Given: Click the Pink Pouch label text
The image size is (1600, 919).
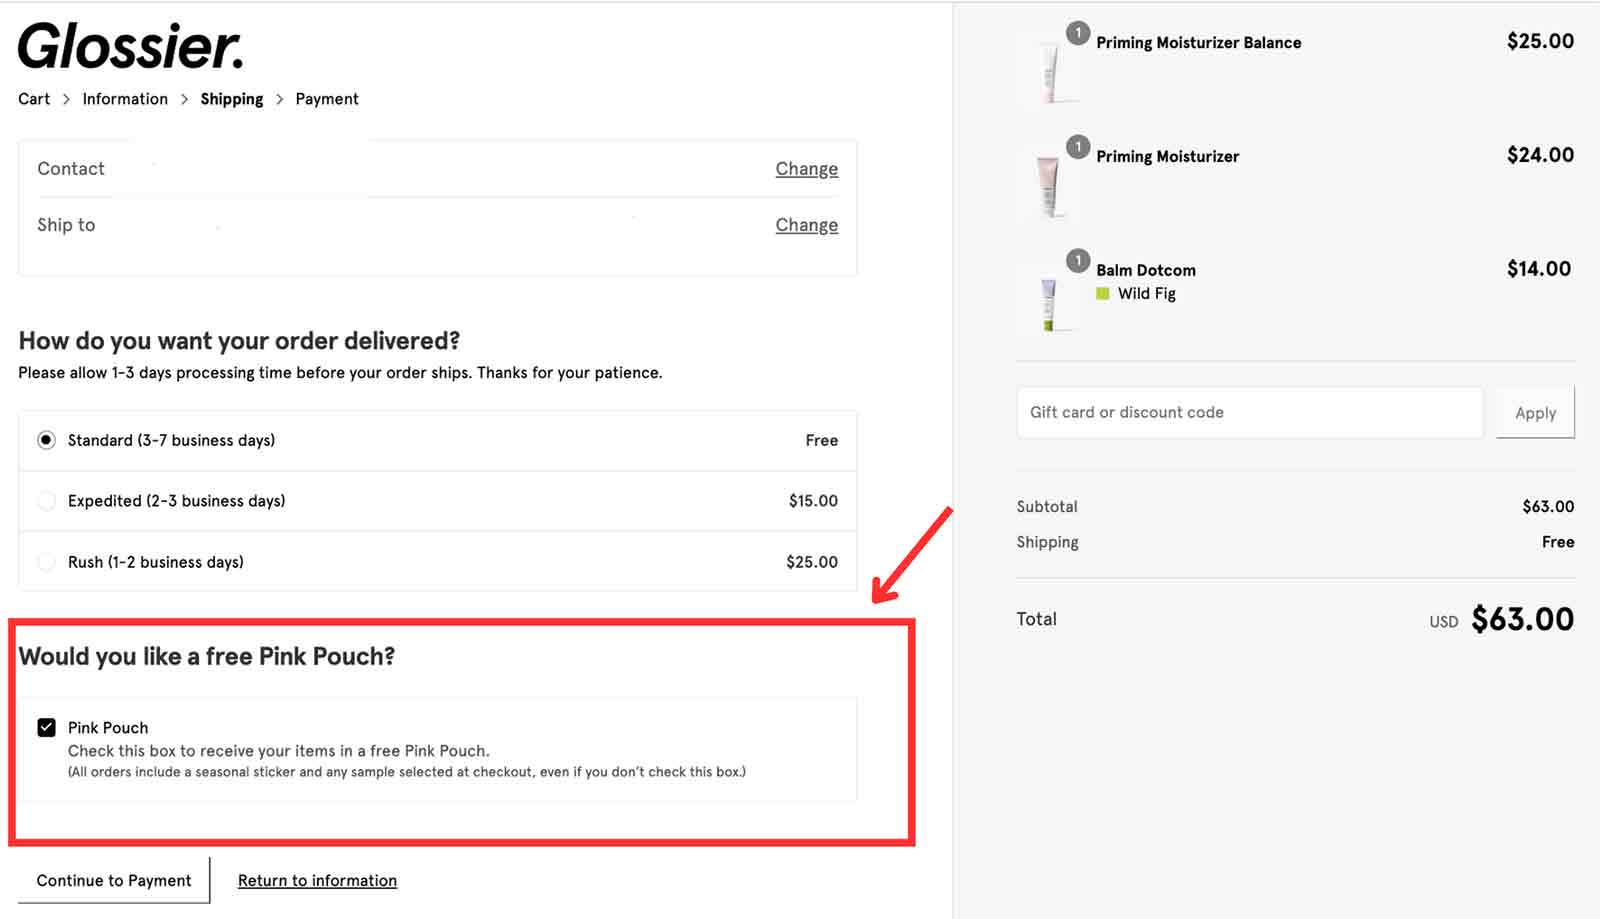Looking at the screenshot, I should pos(108,728).
